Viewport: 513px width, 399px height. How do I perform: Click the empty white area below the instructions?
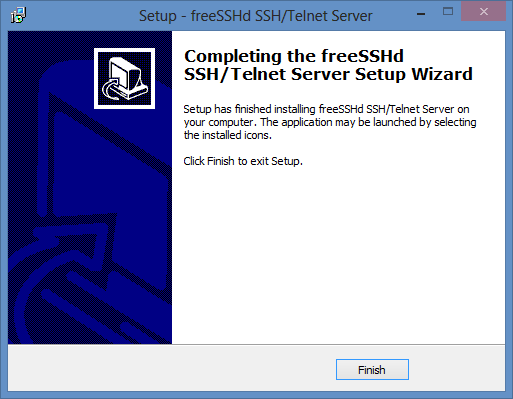(338, 253)
